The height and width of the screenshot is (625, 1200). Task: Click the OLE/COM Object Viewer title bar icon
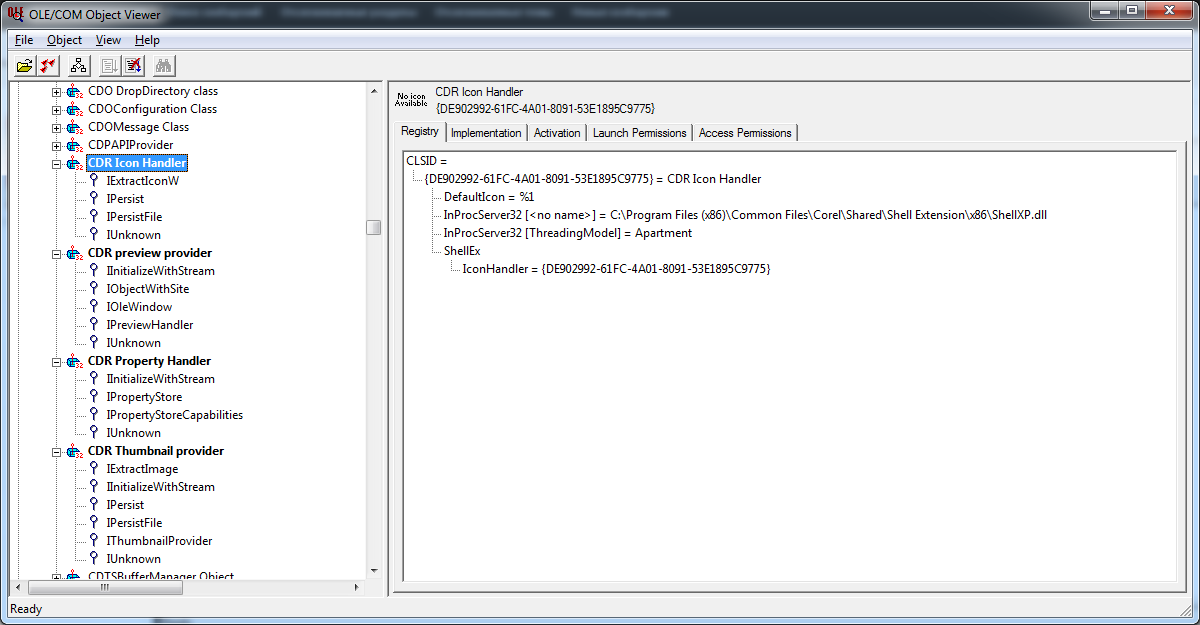click(15, 12)
